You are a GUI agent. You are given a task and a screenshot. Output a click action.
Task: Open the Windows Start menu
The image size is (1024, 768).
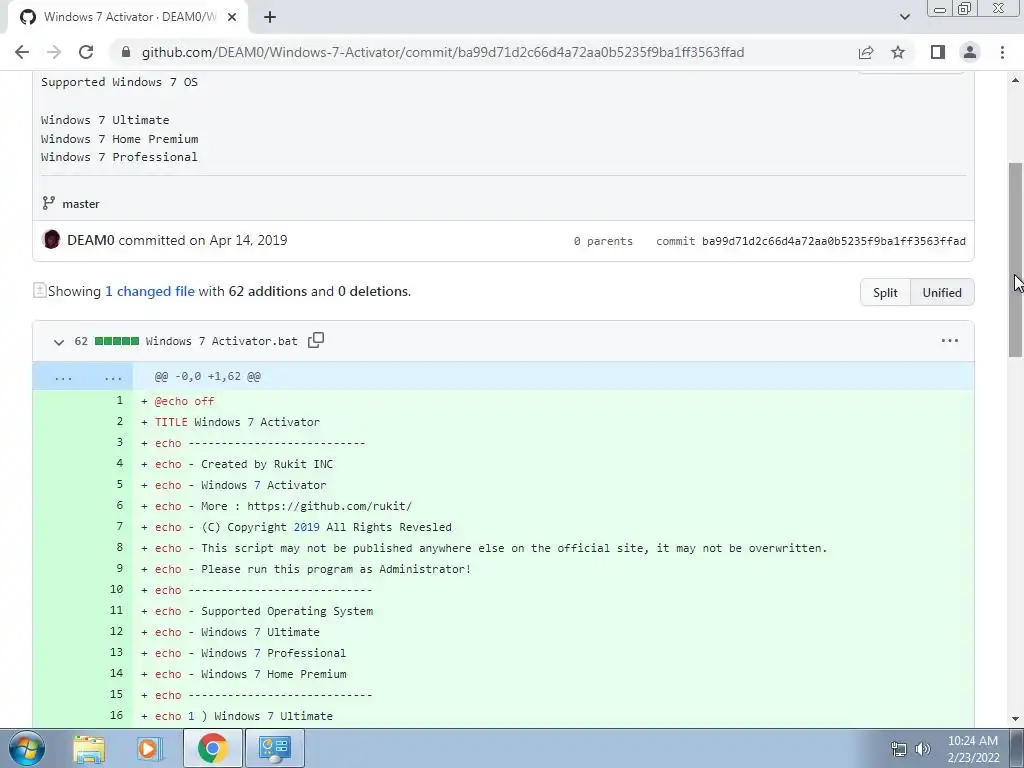coord(26,748)
